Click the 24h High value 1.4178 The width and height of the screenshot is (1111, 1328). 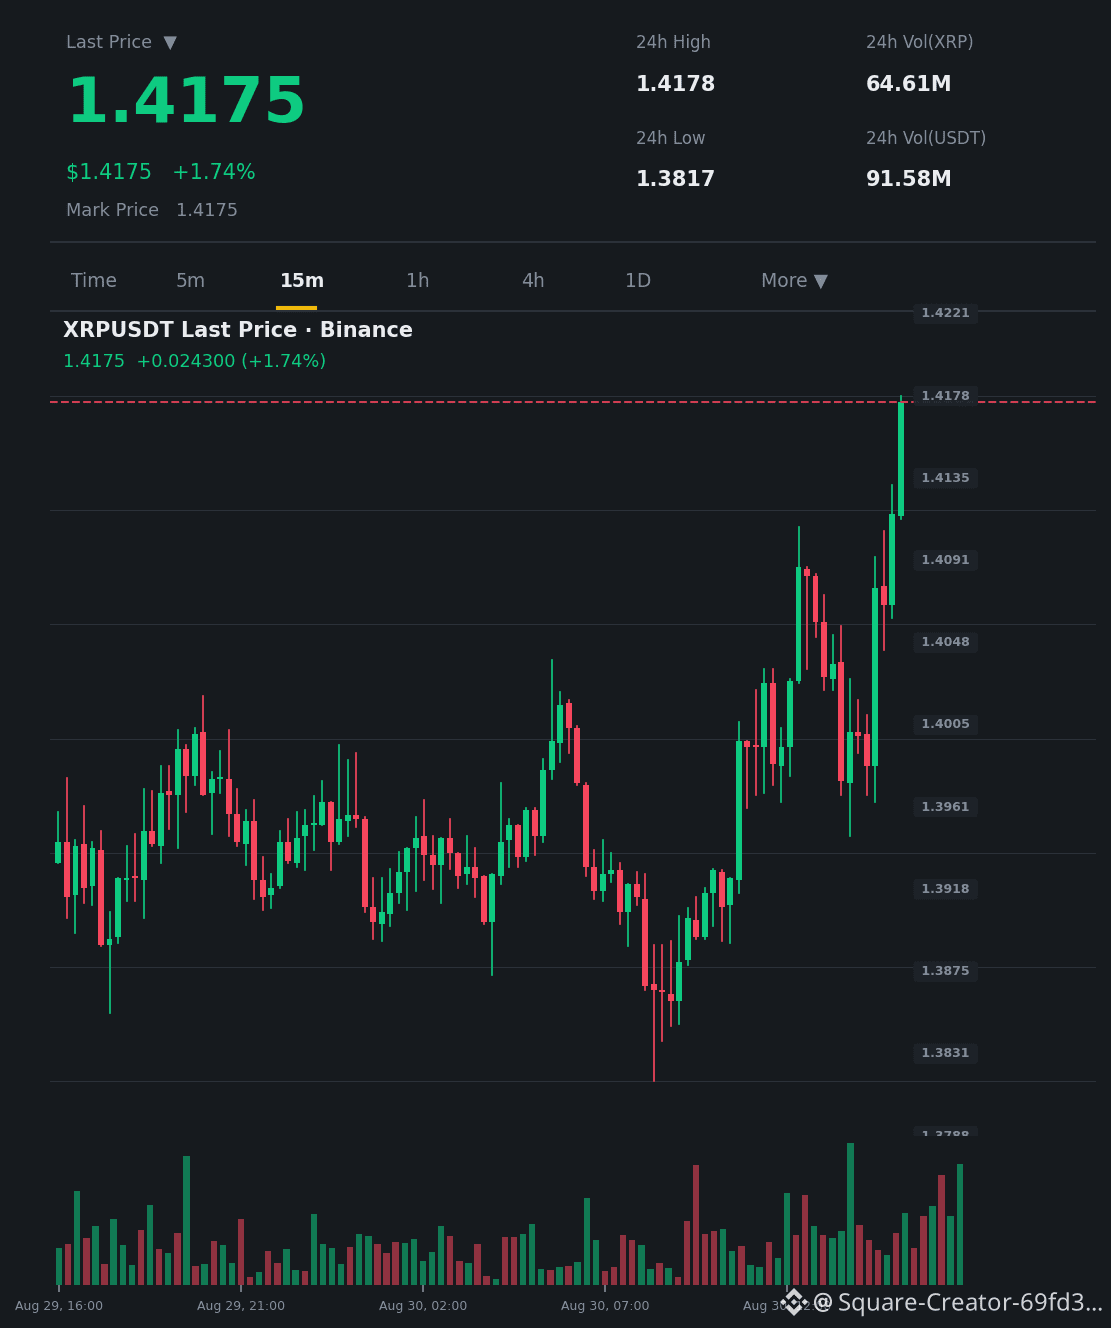[x=676, y=84]
